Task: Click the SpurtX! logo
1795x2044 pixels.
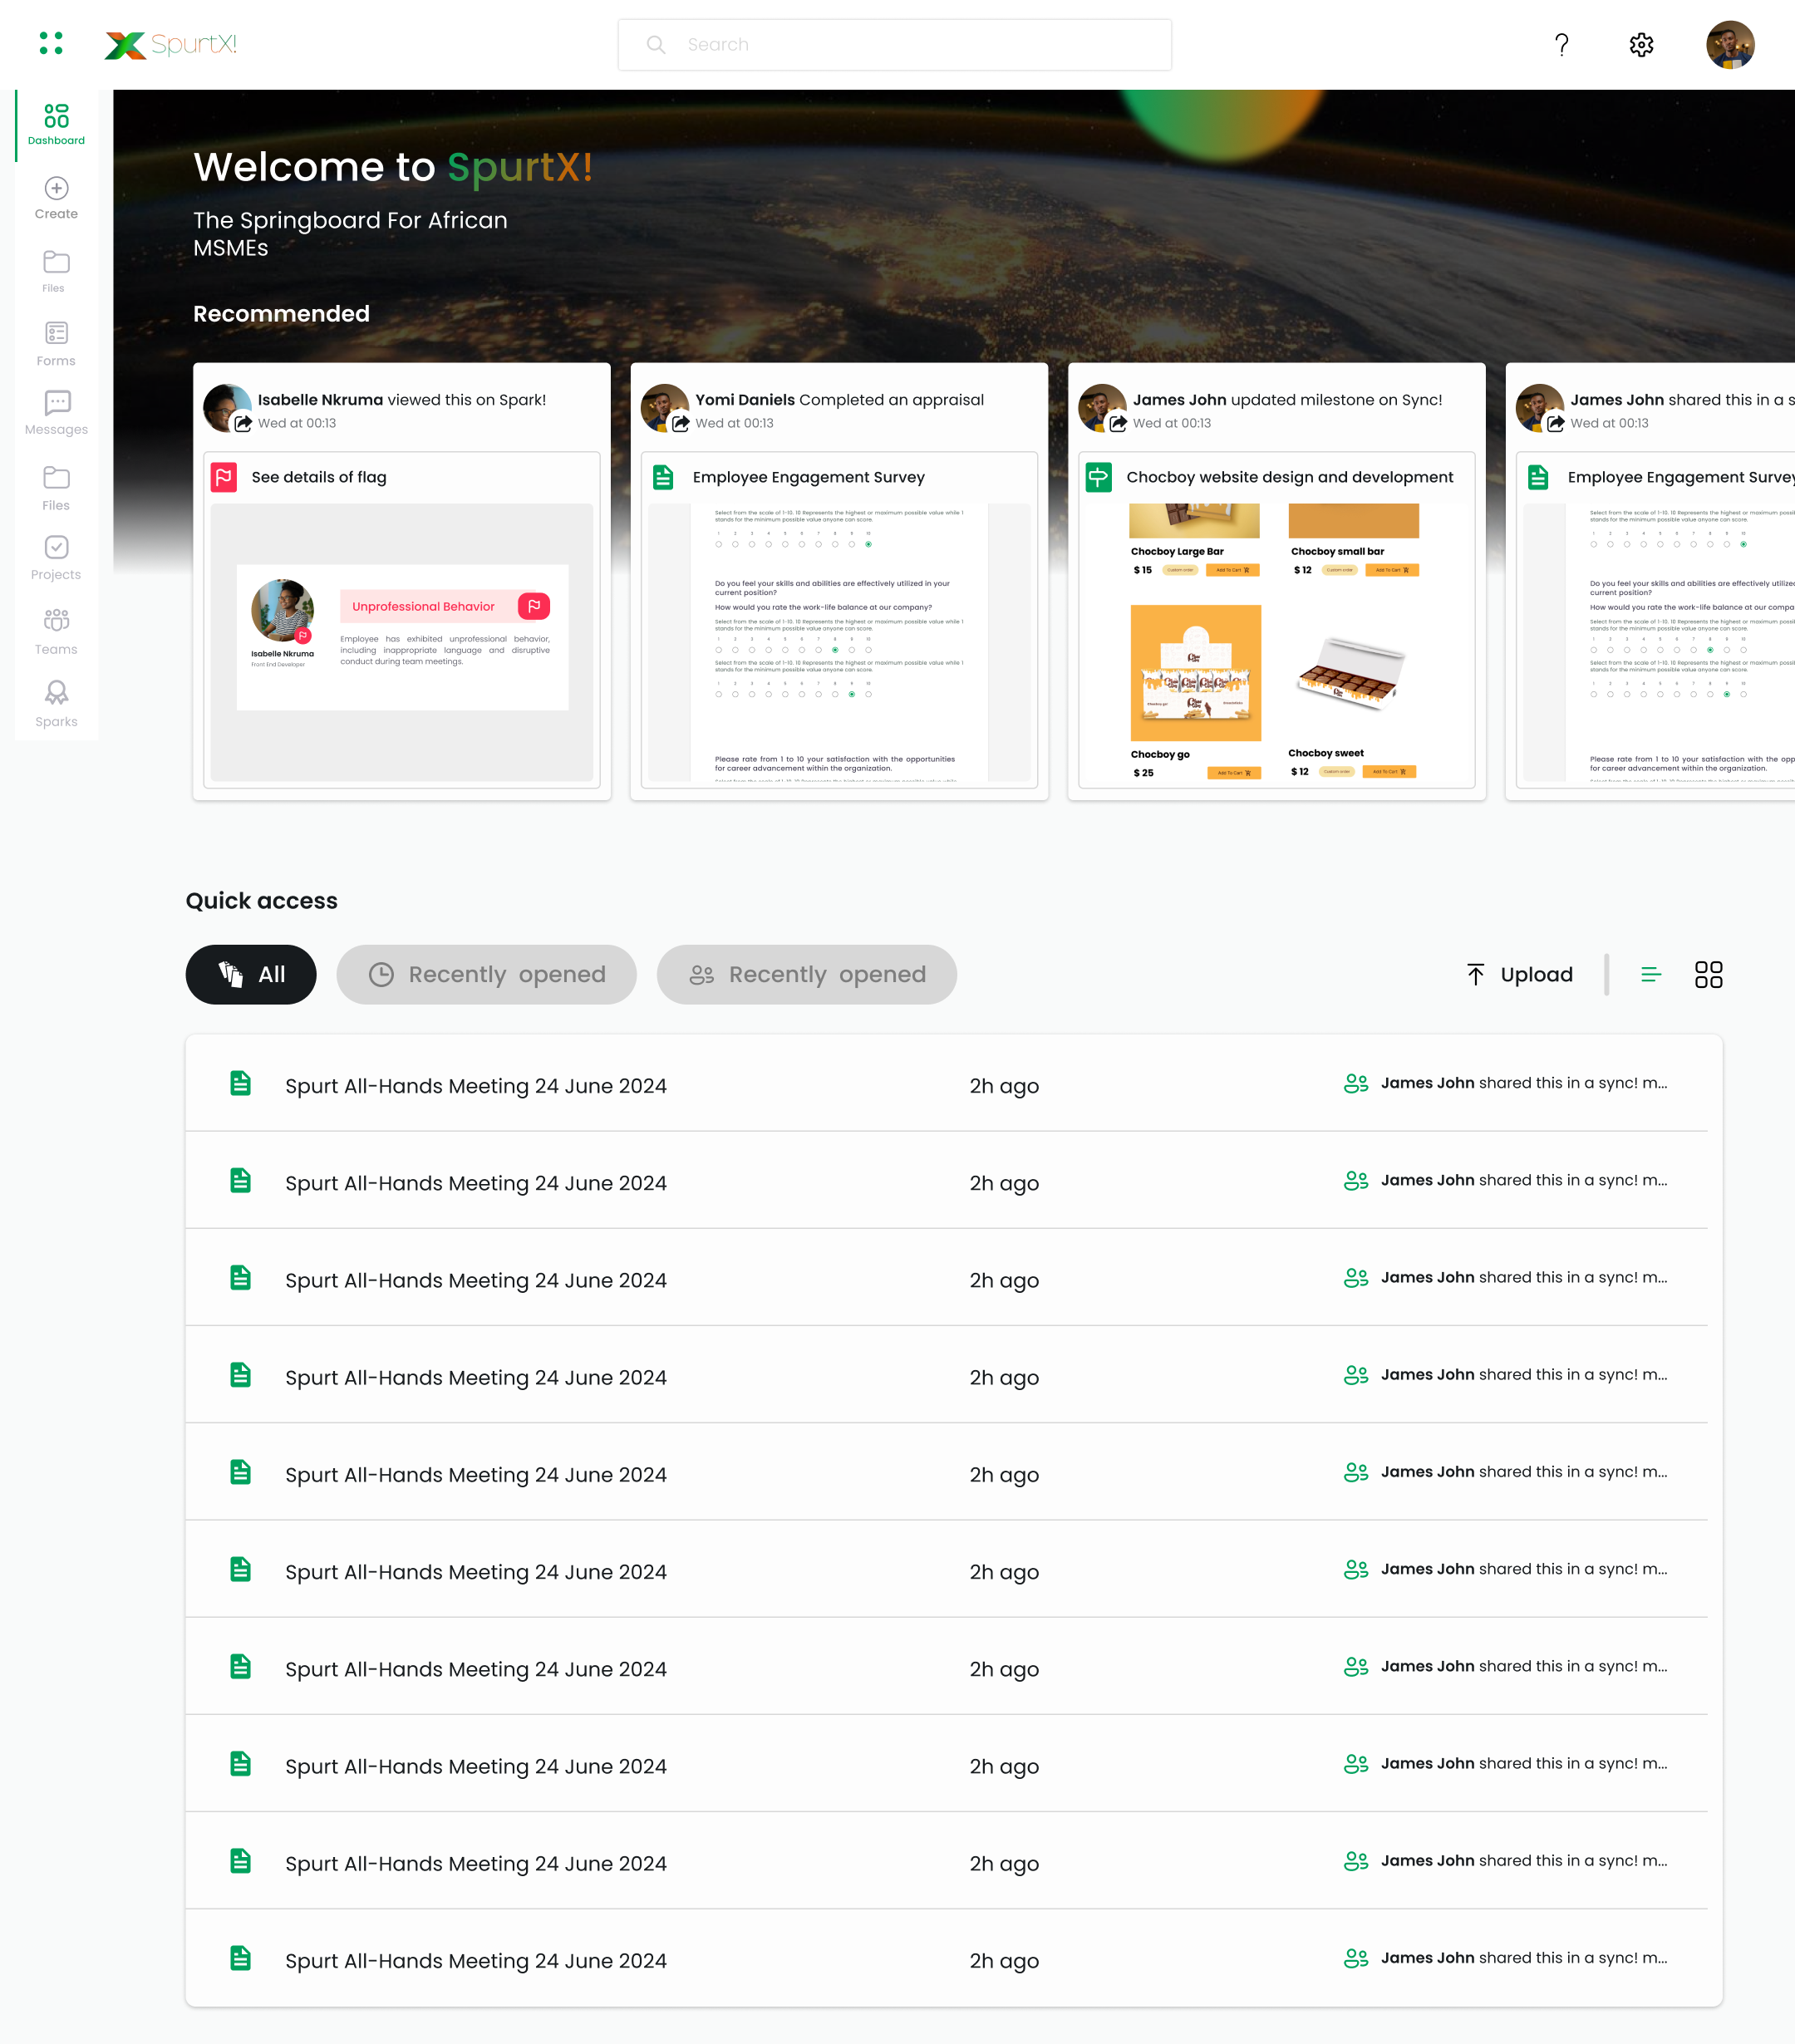Action: tap(171, 44)
